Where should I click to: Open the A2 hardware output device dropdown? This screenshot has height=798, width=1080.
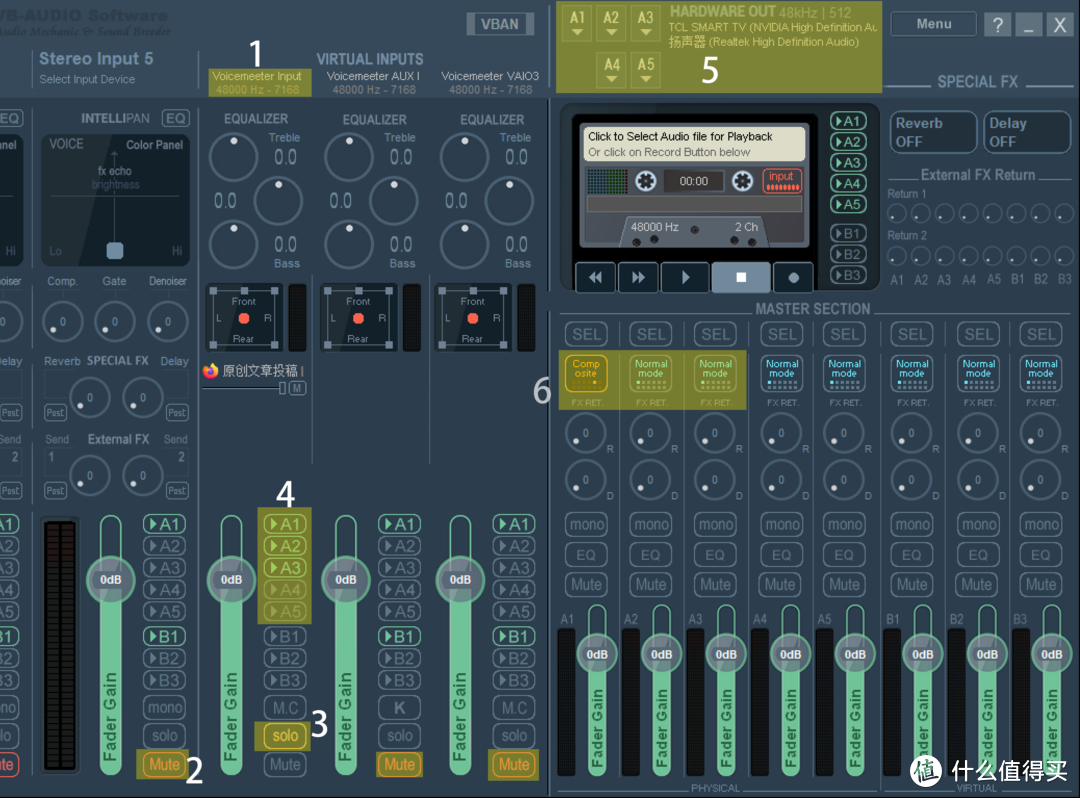click(611, 23)
